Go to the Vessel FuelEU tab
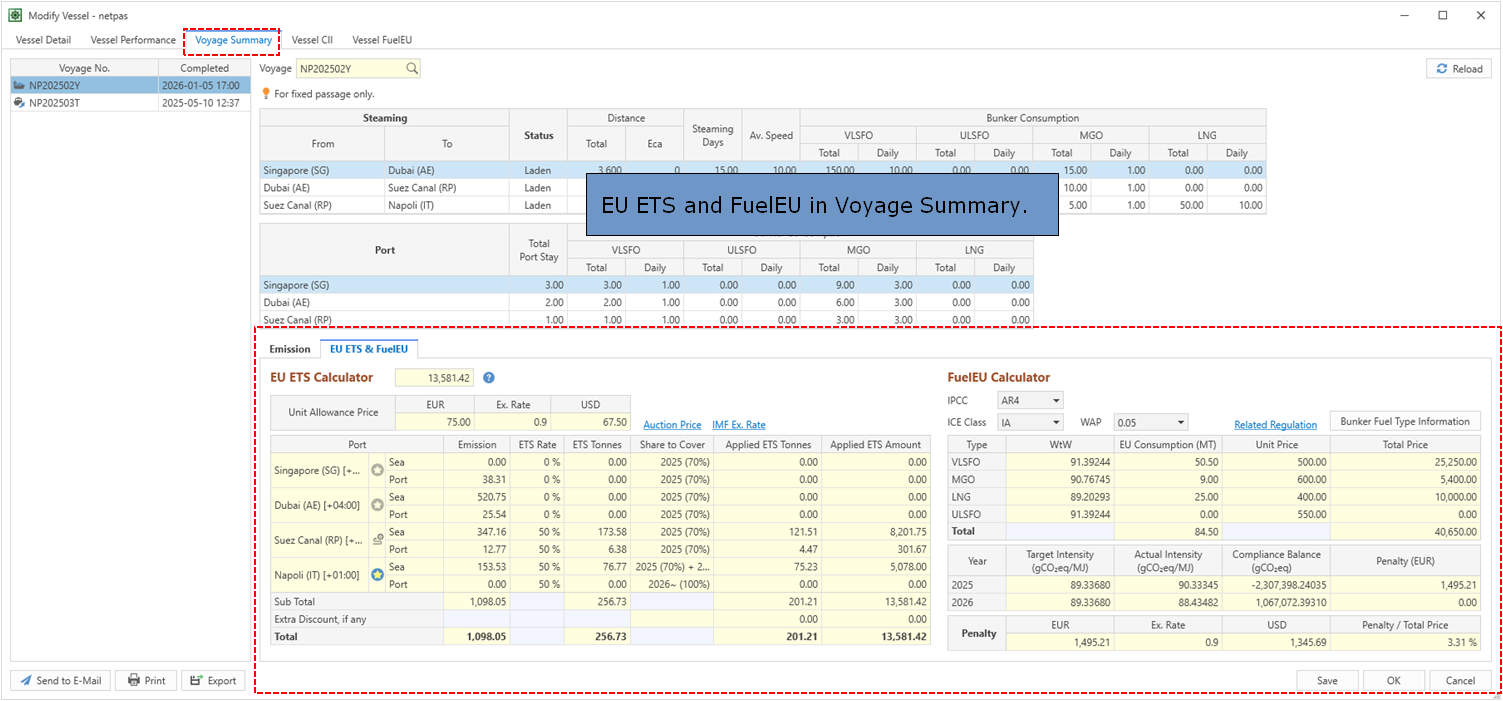 pos(382,40)
